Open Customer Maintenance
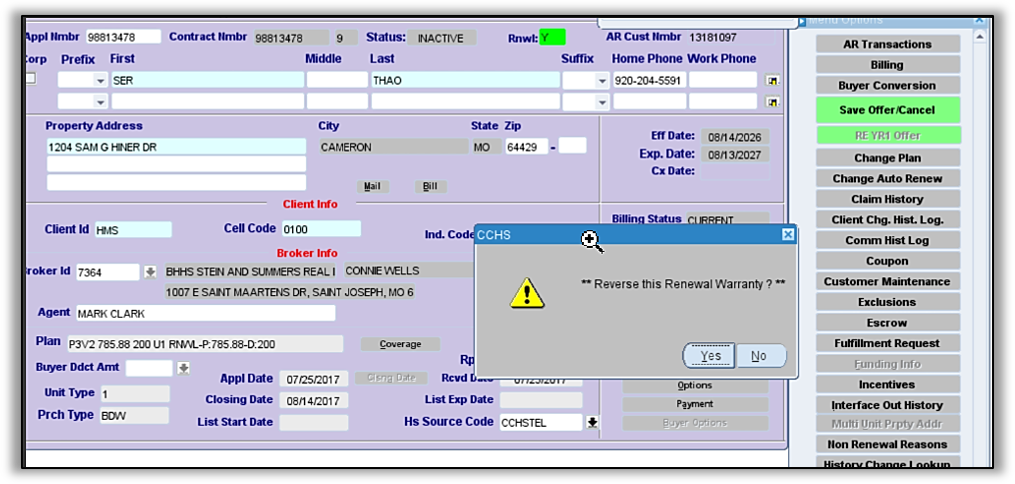 point(887,281)
